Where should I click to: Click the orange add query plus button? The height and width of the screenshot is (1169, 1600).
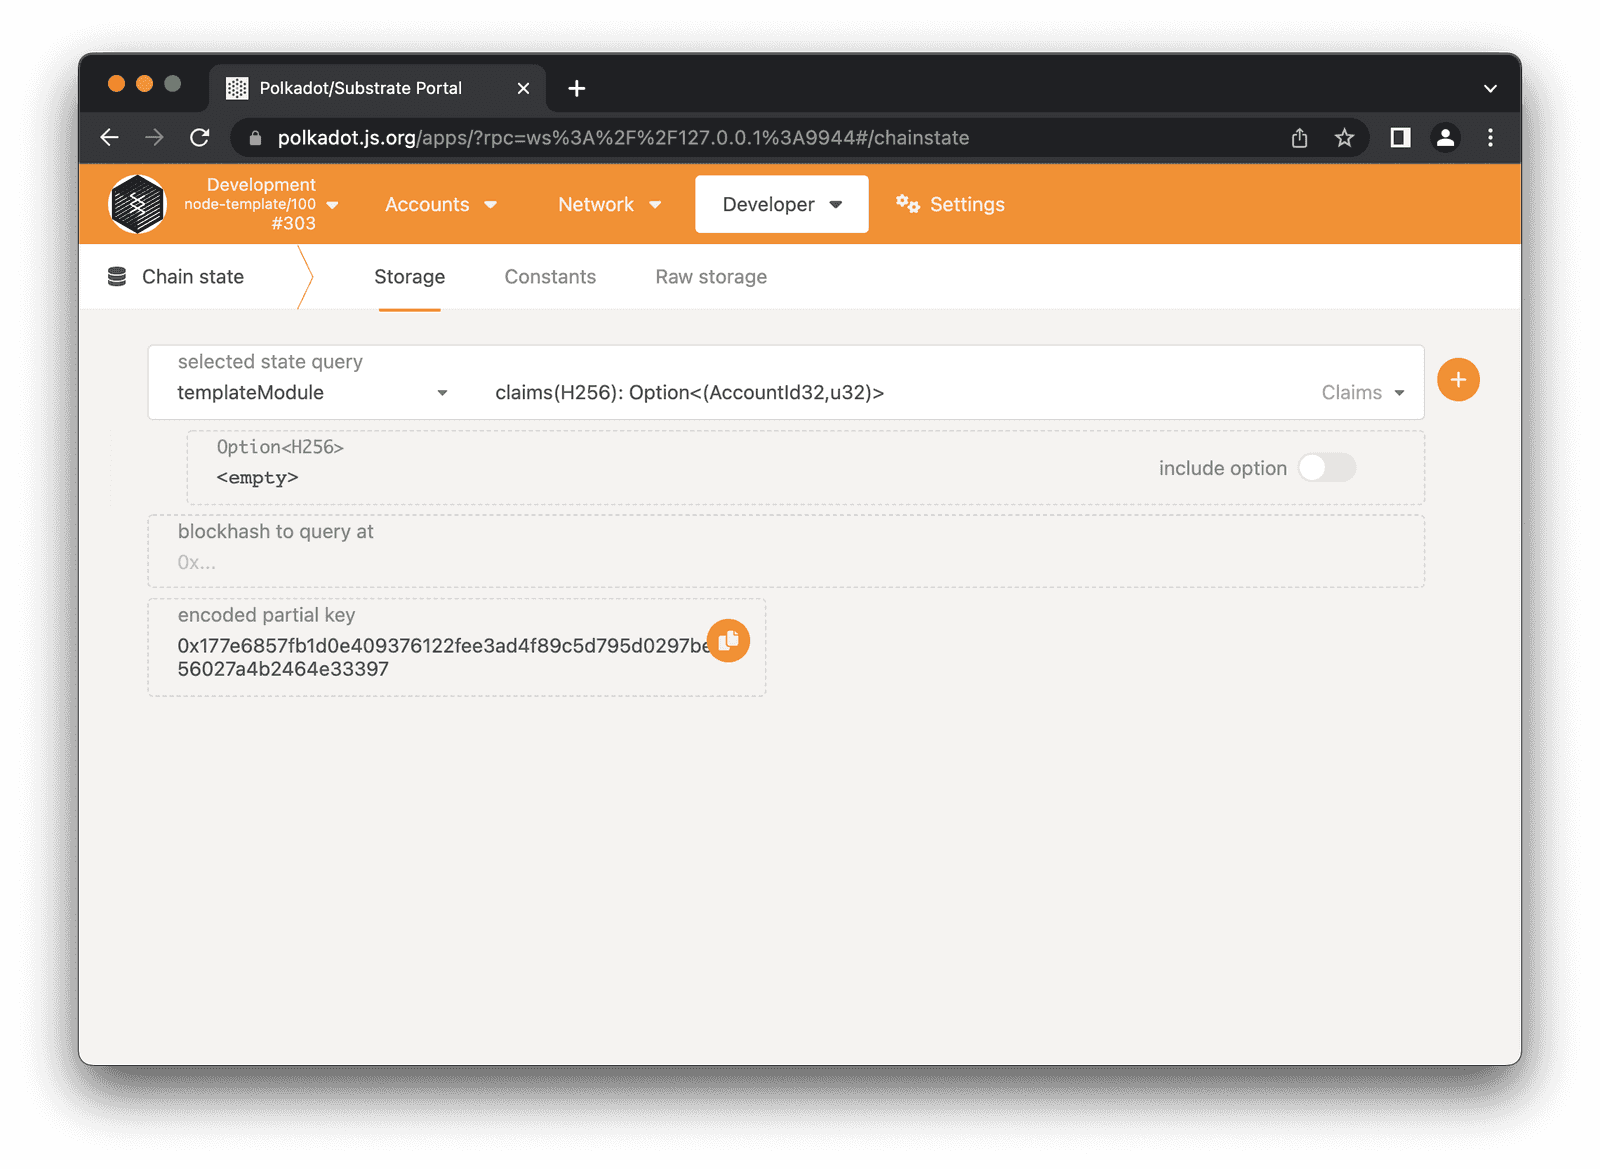[1458, 380]
